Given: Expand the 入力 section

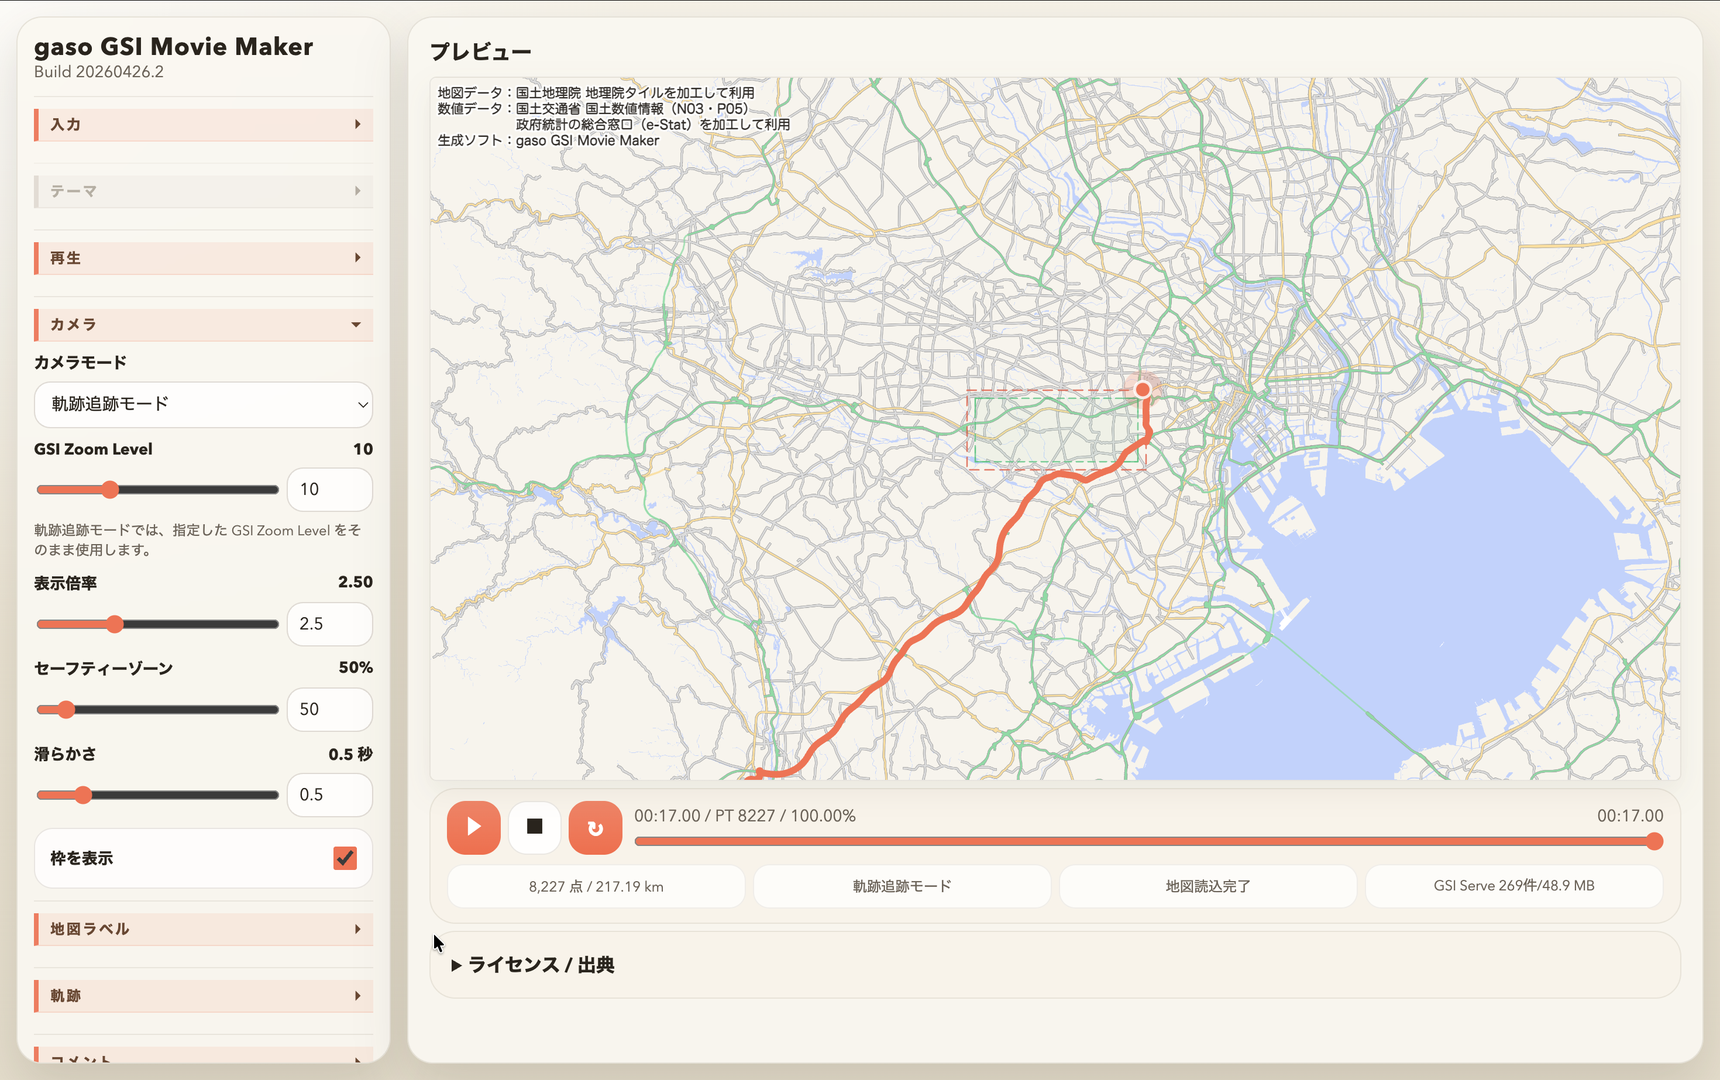Looking at the screenshot, I should (204, 125).
